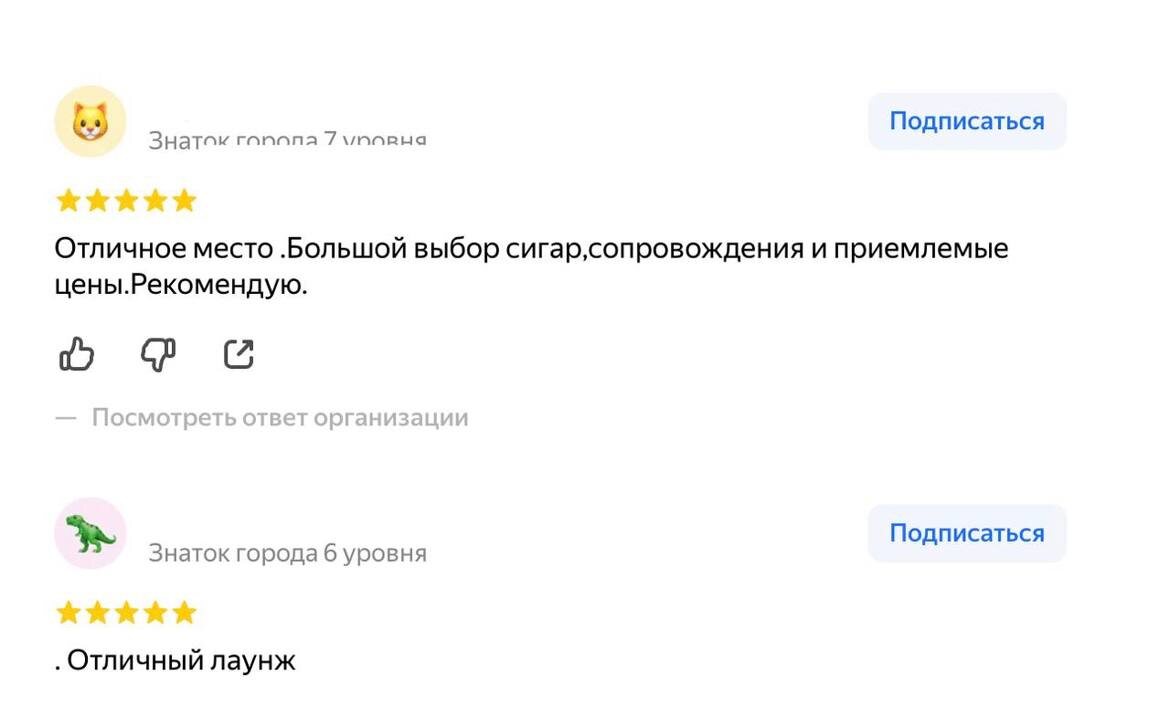Dislike the cigar review with thumbs down
Screen dimensions: 1170x722
[x=158, y=354]
